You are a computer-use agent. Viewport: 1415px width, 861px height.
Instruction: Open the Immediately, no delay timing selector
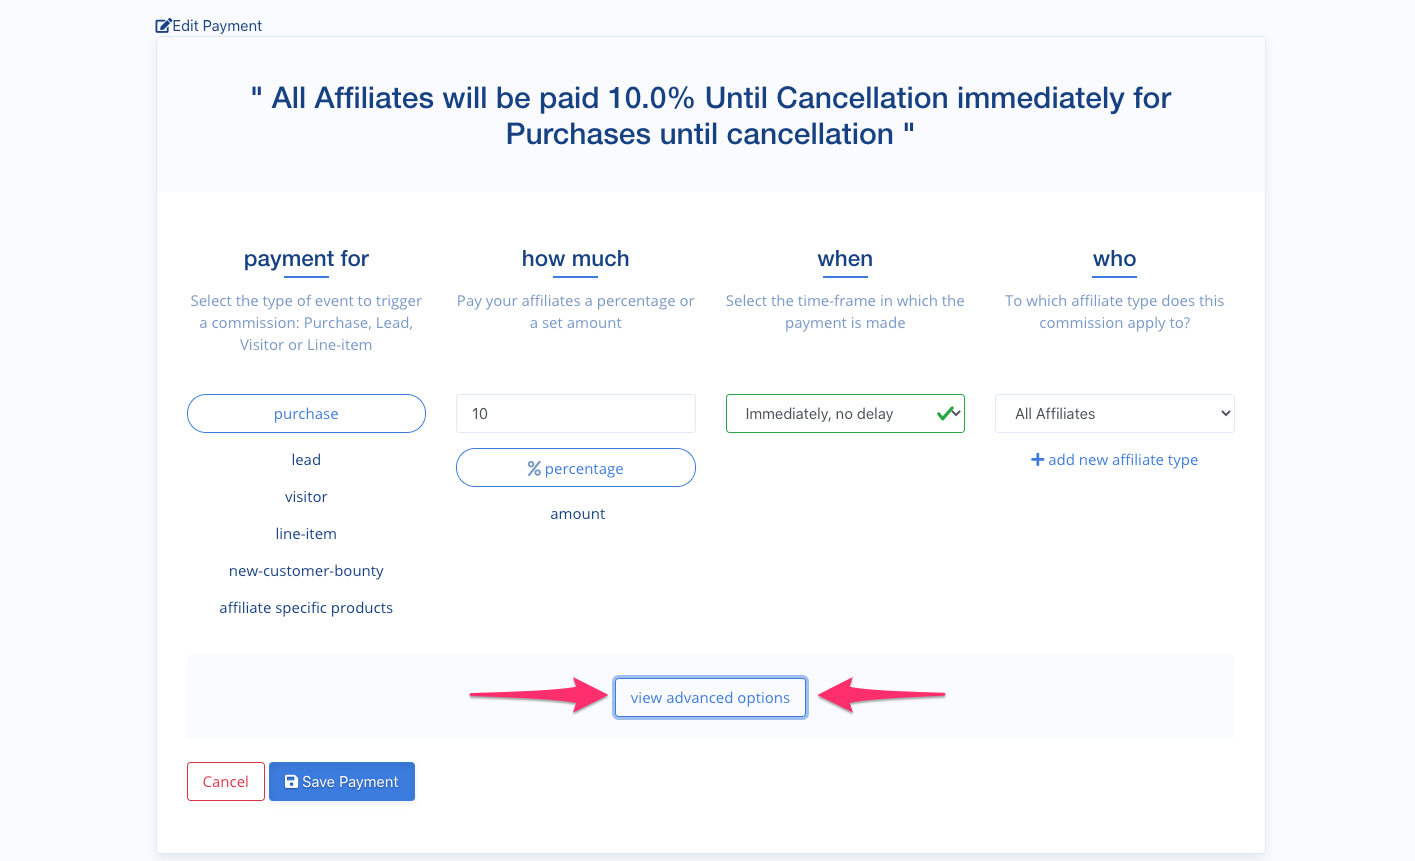point(845,413)
